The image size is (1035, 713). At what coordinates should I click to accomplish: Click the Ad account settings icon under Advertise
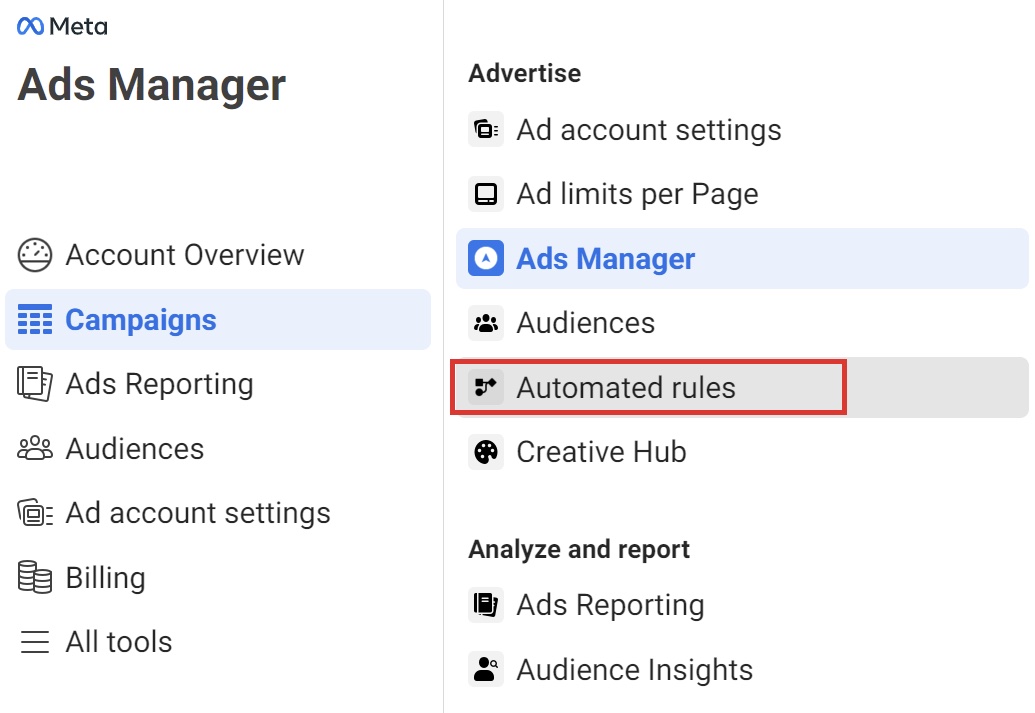point(486,129)
